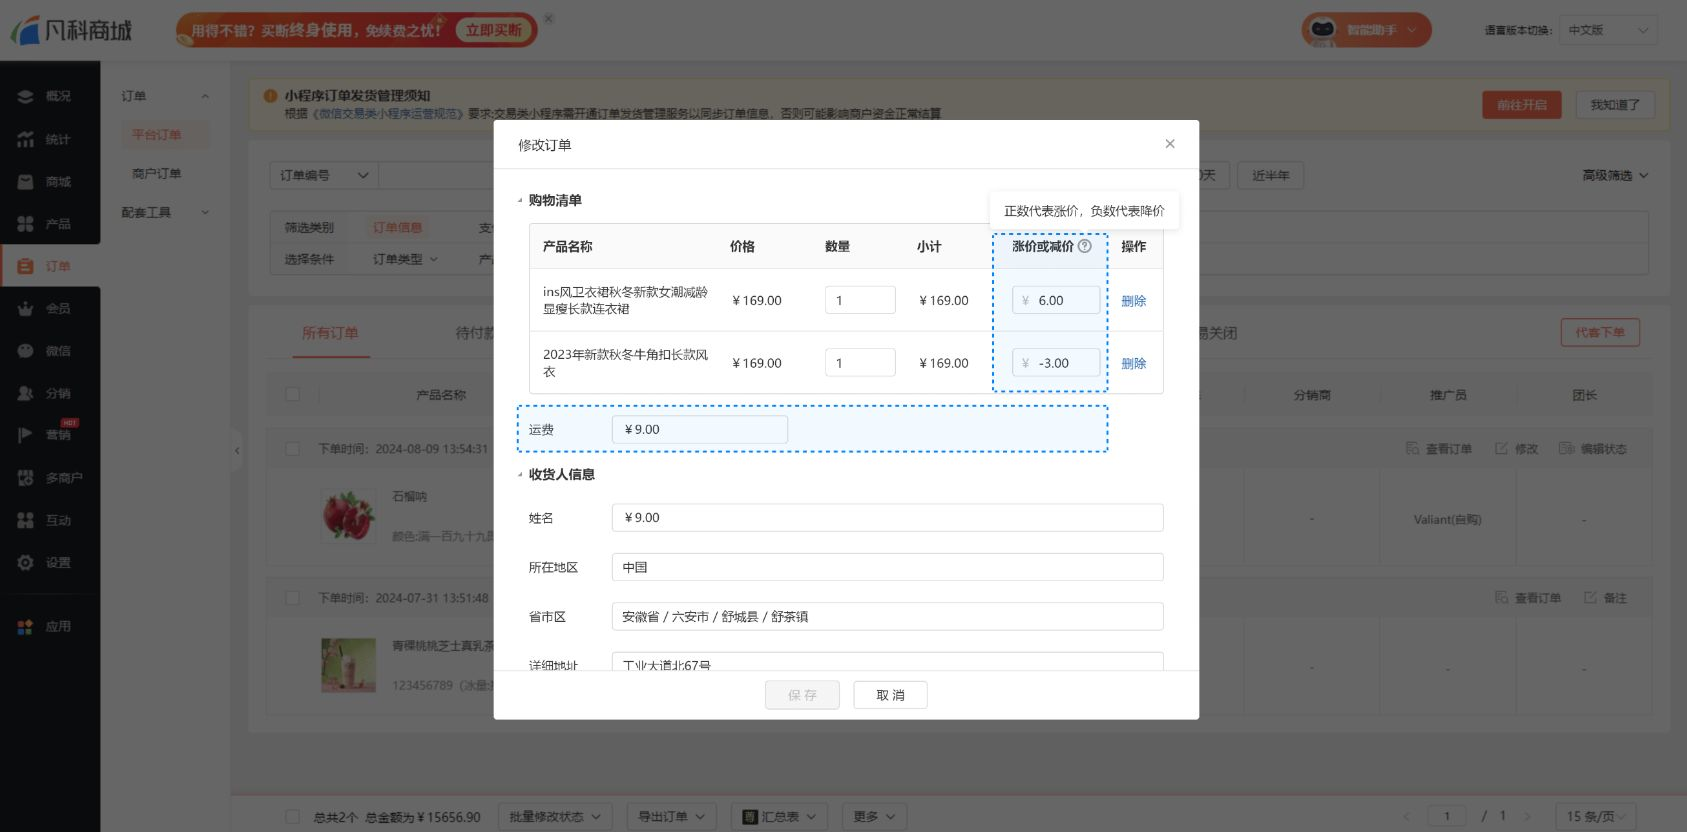
Task: Go to the next page arrow
Action: (1527, 816)
